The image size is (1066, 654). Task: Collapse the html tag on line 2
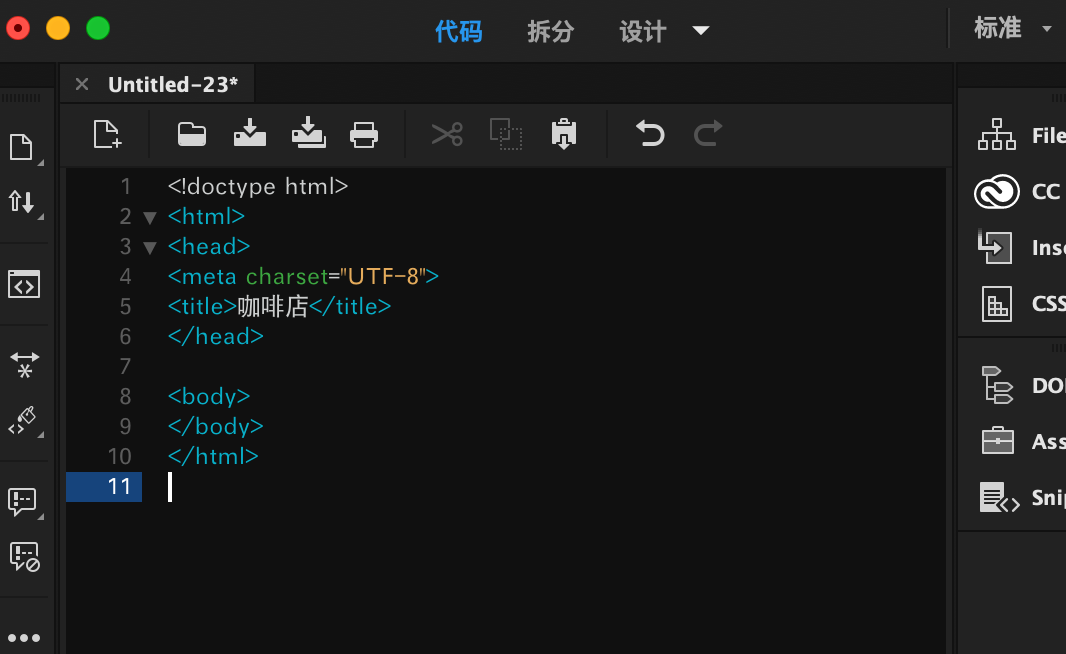(150, 218)
